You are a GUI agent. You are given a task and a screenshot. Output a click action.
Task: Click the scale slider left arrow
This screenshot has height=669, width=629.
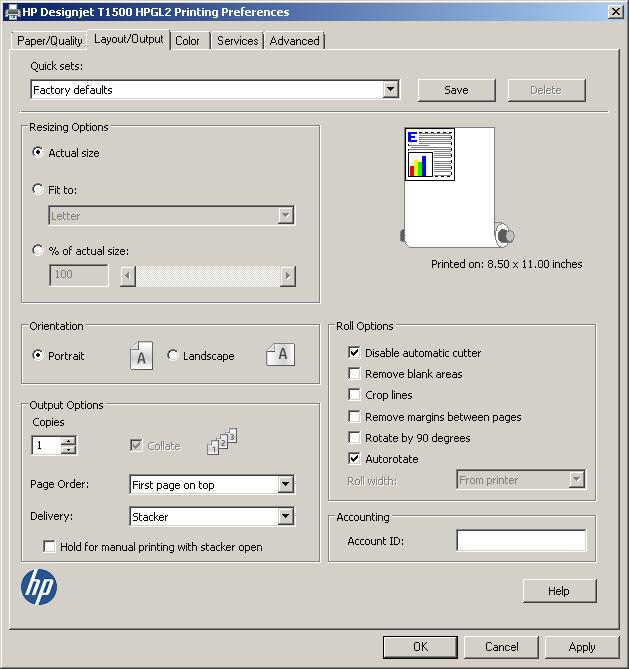coord(128,276)
